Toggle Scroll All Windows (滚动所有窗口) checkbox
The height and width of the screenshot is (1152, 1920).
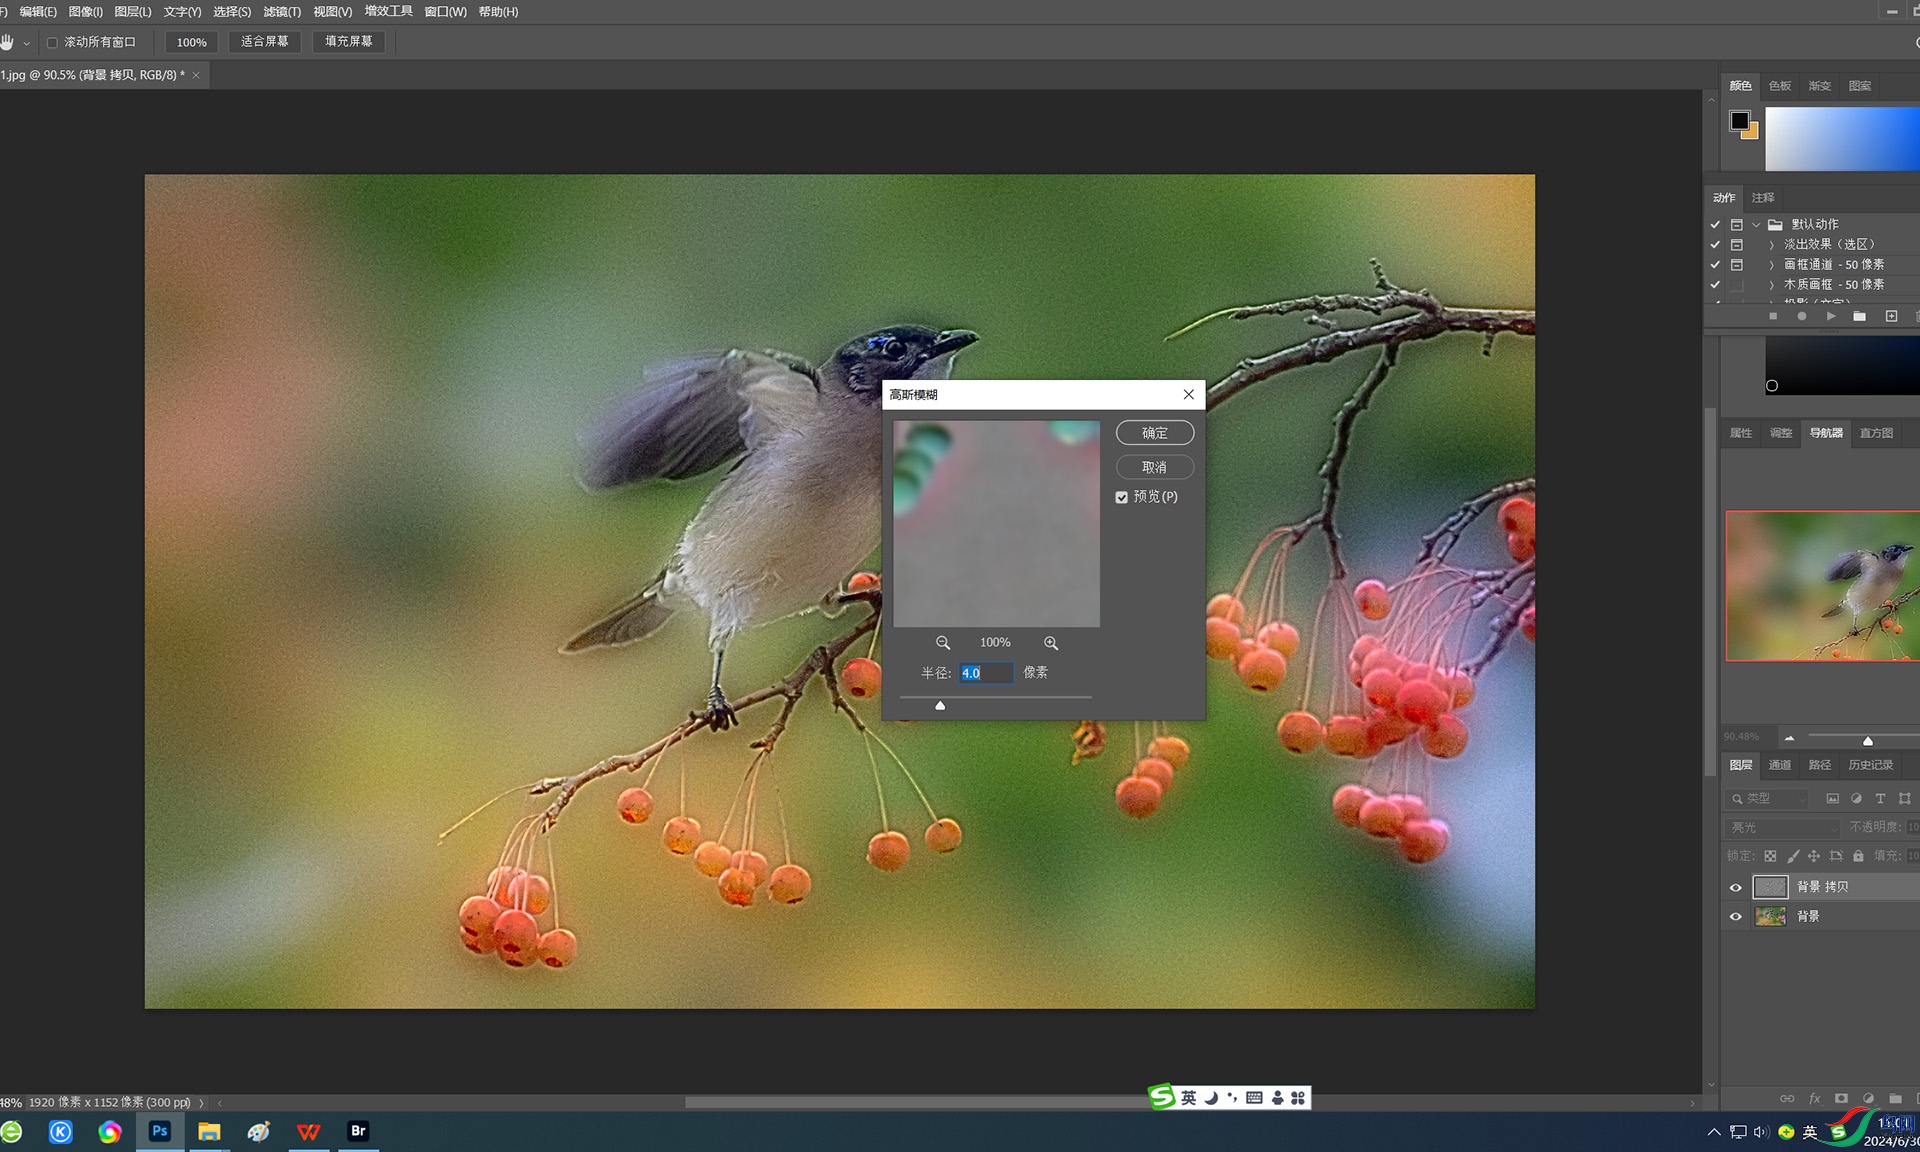tap(52, 42)
